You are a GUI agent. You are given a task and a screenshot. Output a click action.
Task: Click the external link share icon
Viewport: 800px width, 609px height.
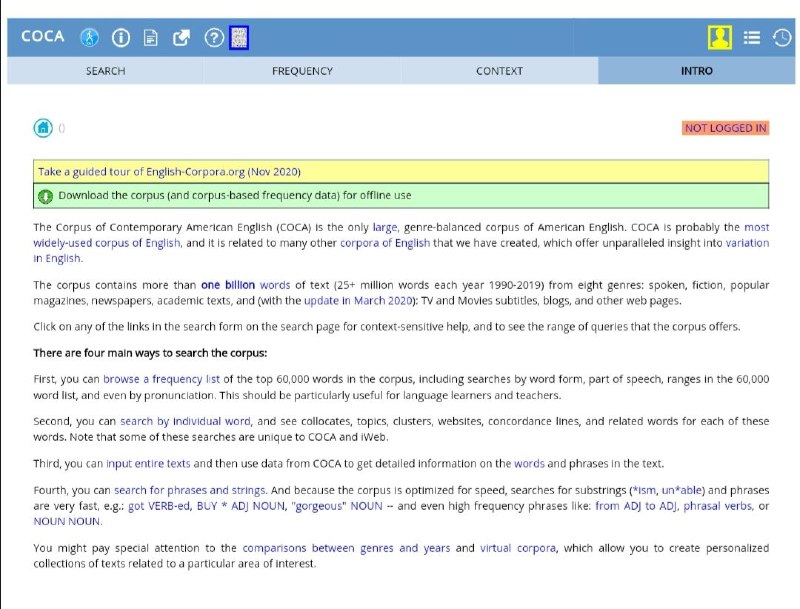point(182,37)
